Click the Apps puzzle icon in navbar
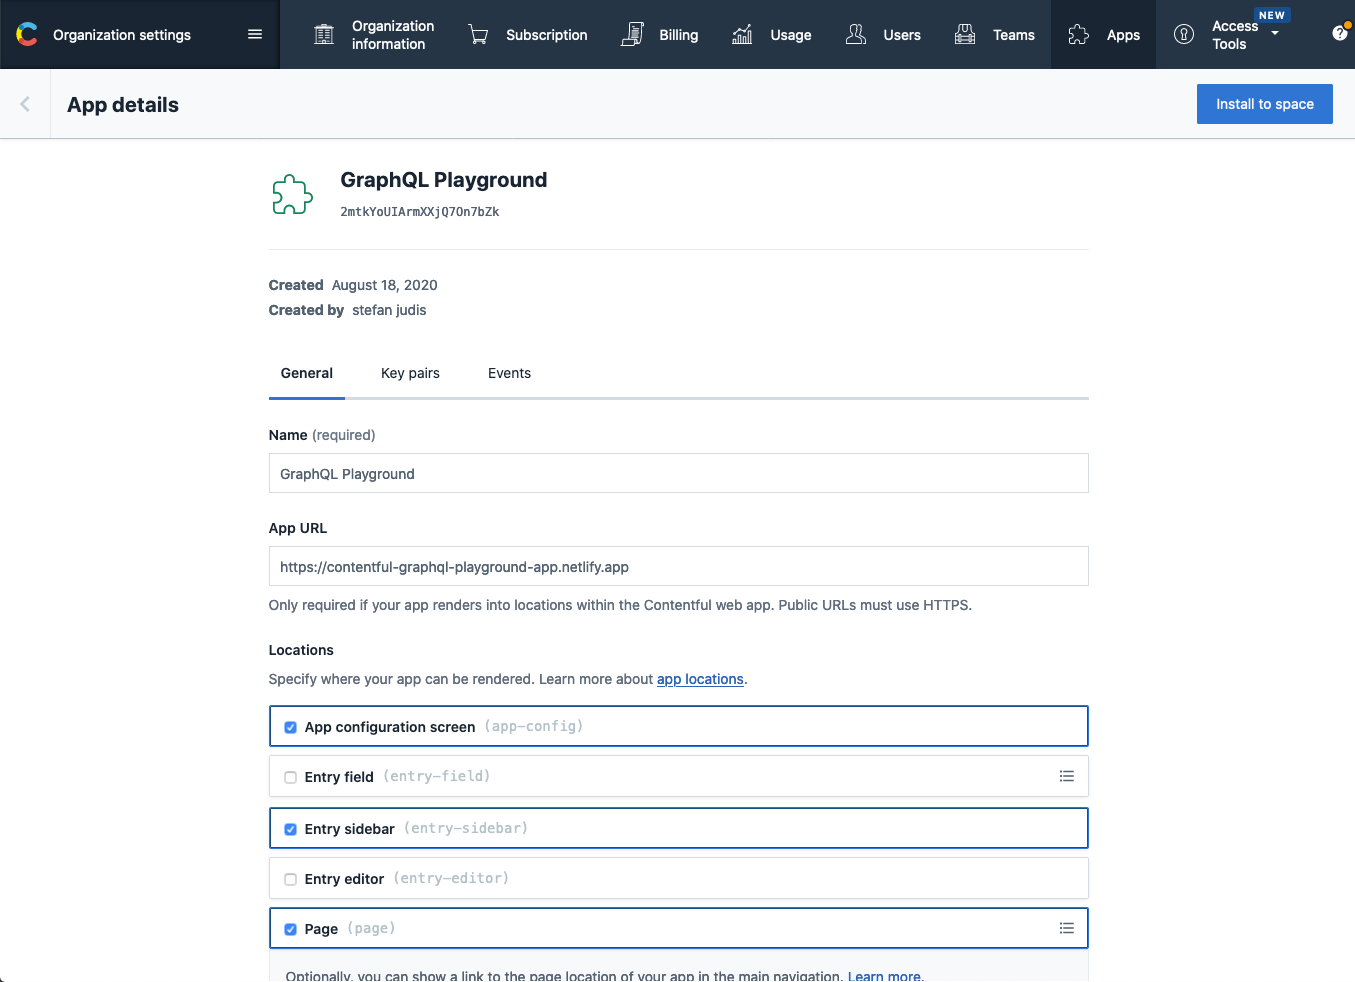The image size is (1355, 982). 1078,35
